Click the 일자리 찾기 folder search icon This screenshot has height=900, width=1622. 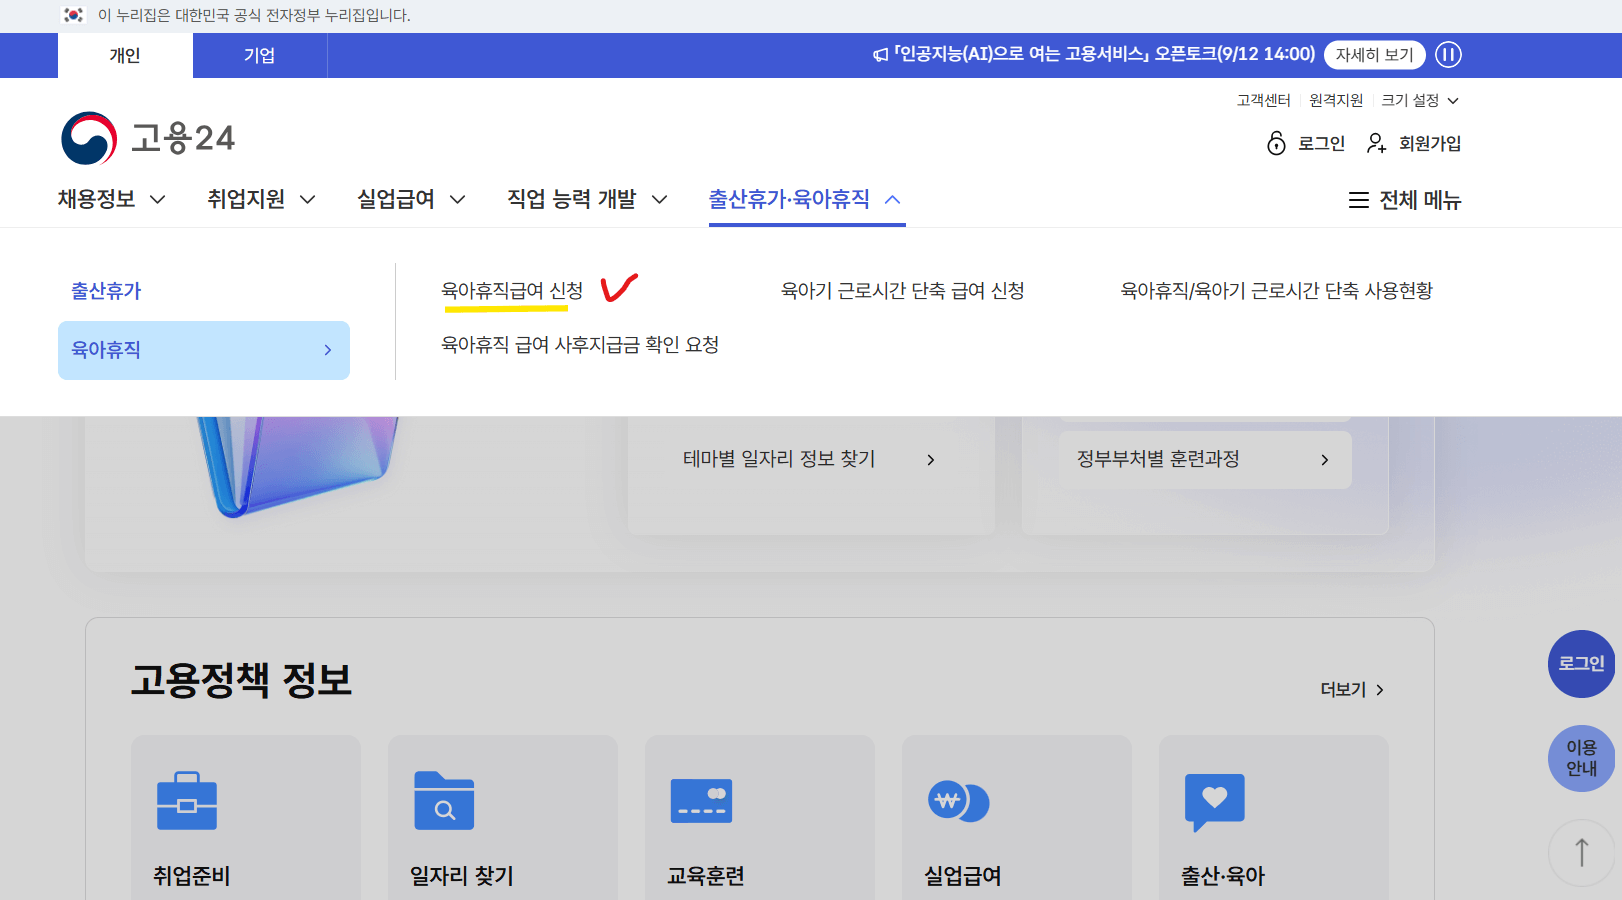point(445,800)
